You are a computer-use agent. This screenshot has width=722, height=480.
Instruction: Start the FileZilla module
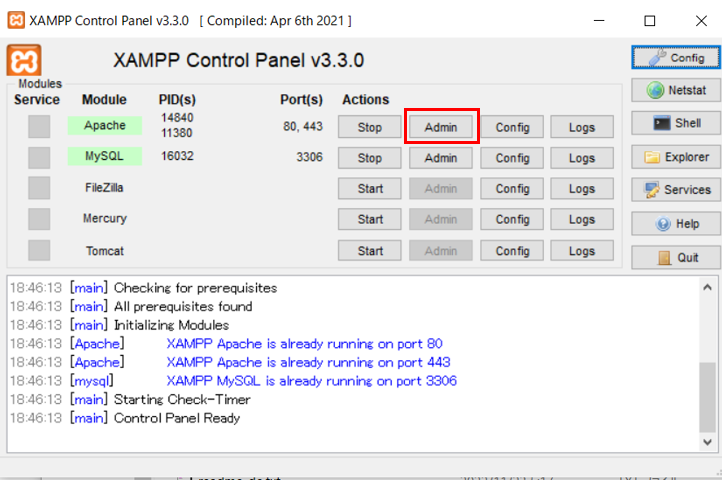click(370, 189)
